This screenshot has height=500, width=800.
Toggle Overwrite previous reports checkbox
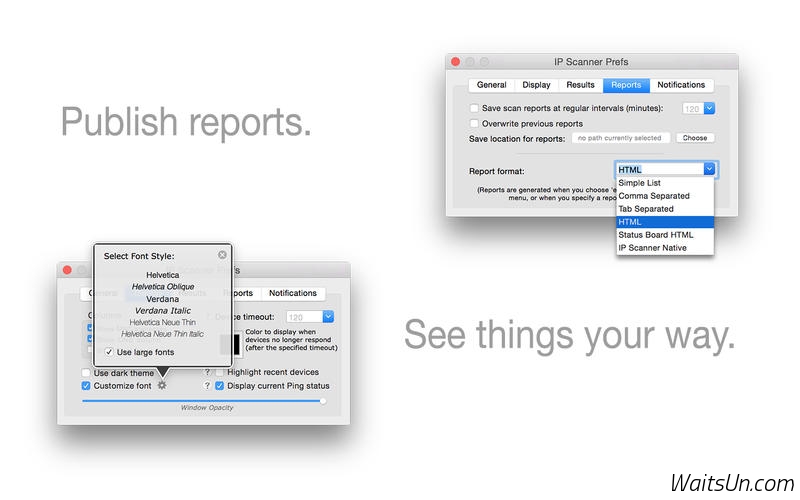point(474,123)
